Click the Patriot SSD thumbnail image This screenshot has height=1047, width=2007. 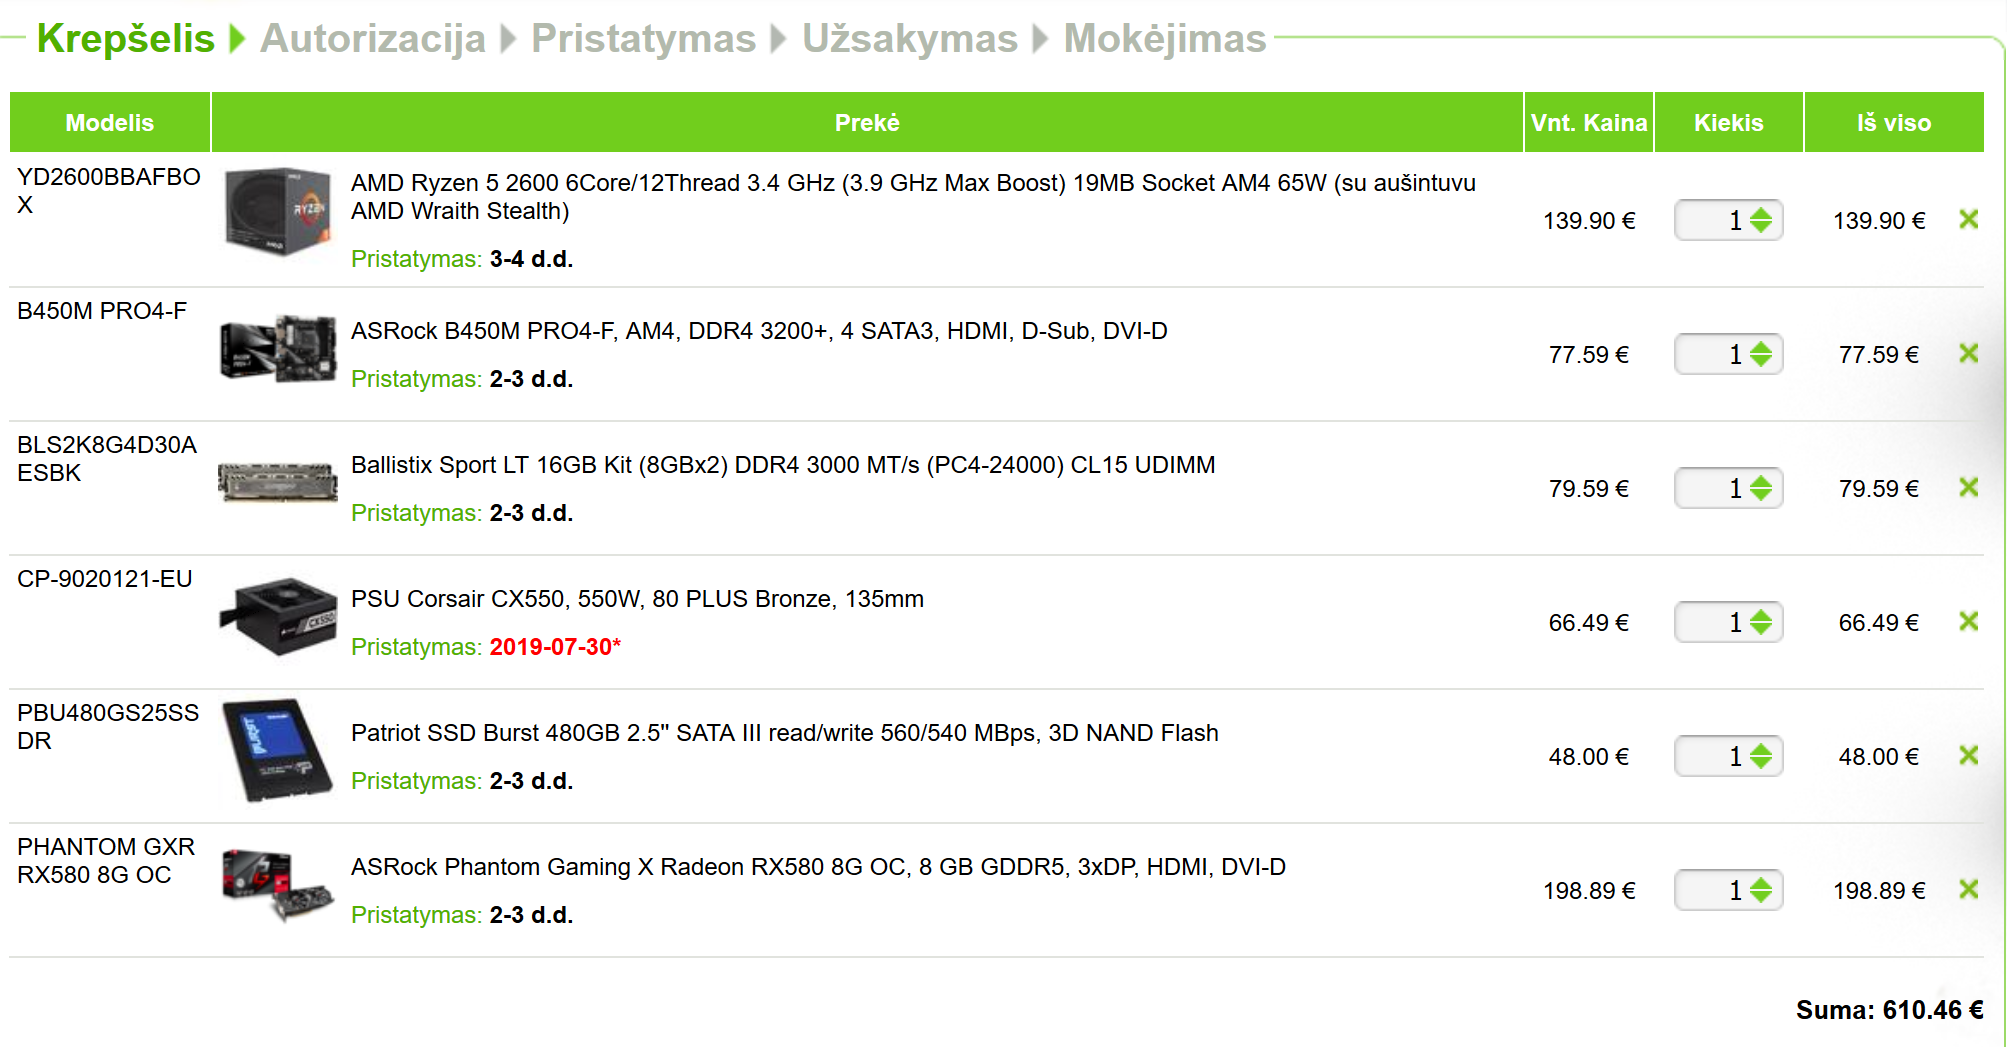tap(278, 750)
